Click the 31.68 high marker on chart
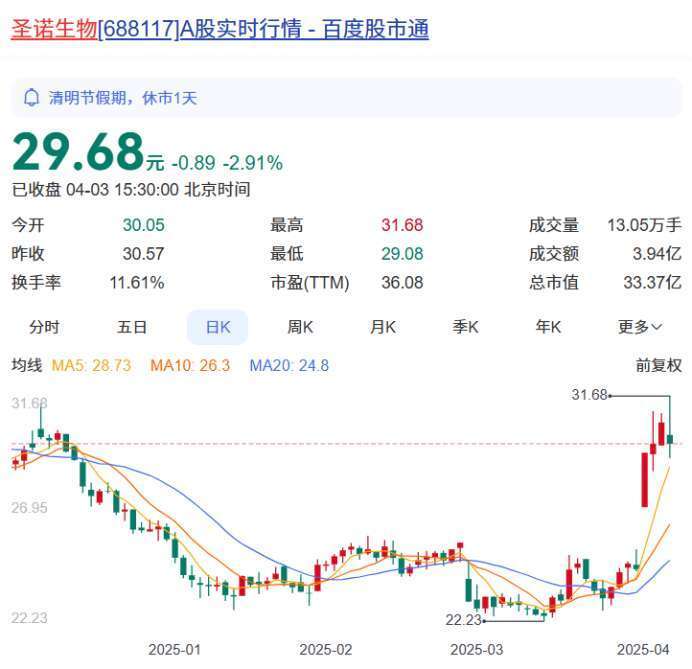Image resolution: width=692 pixels, height=669 pixels. [x=590, y=395]
